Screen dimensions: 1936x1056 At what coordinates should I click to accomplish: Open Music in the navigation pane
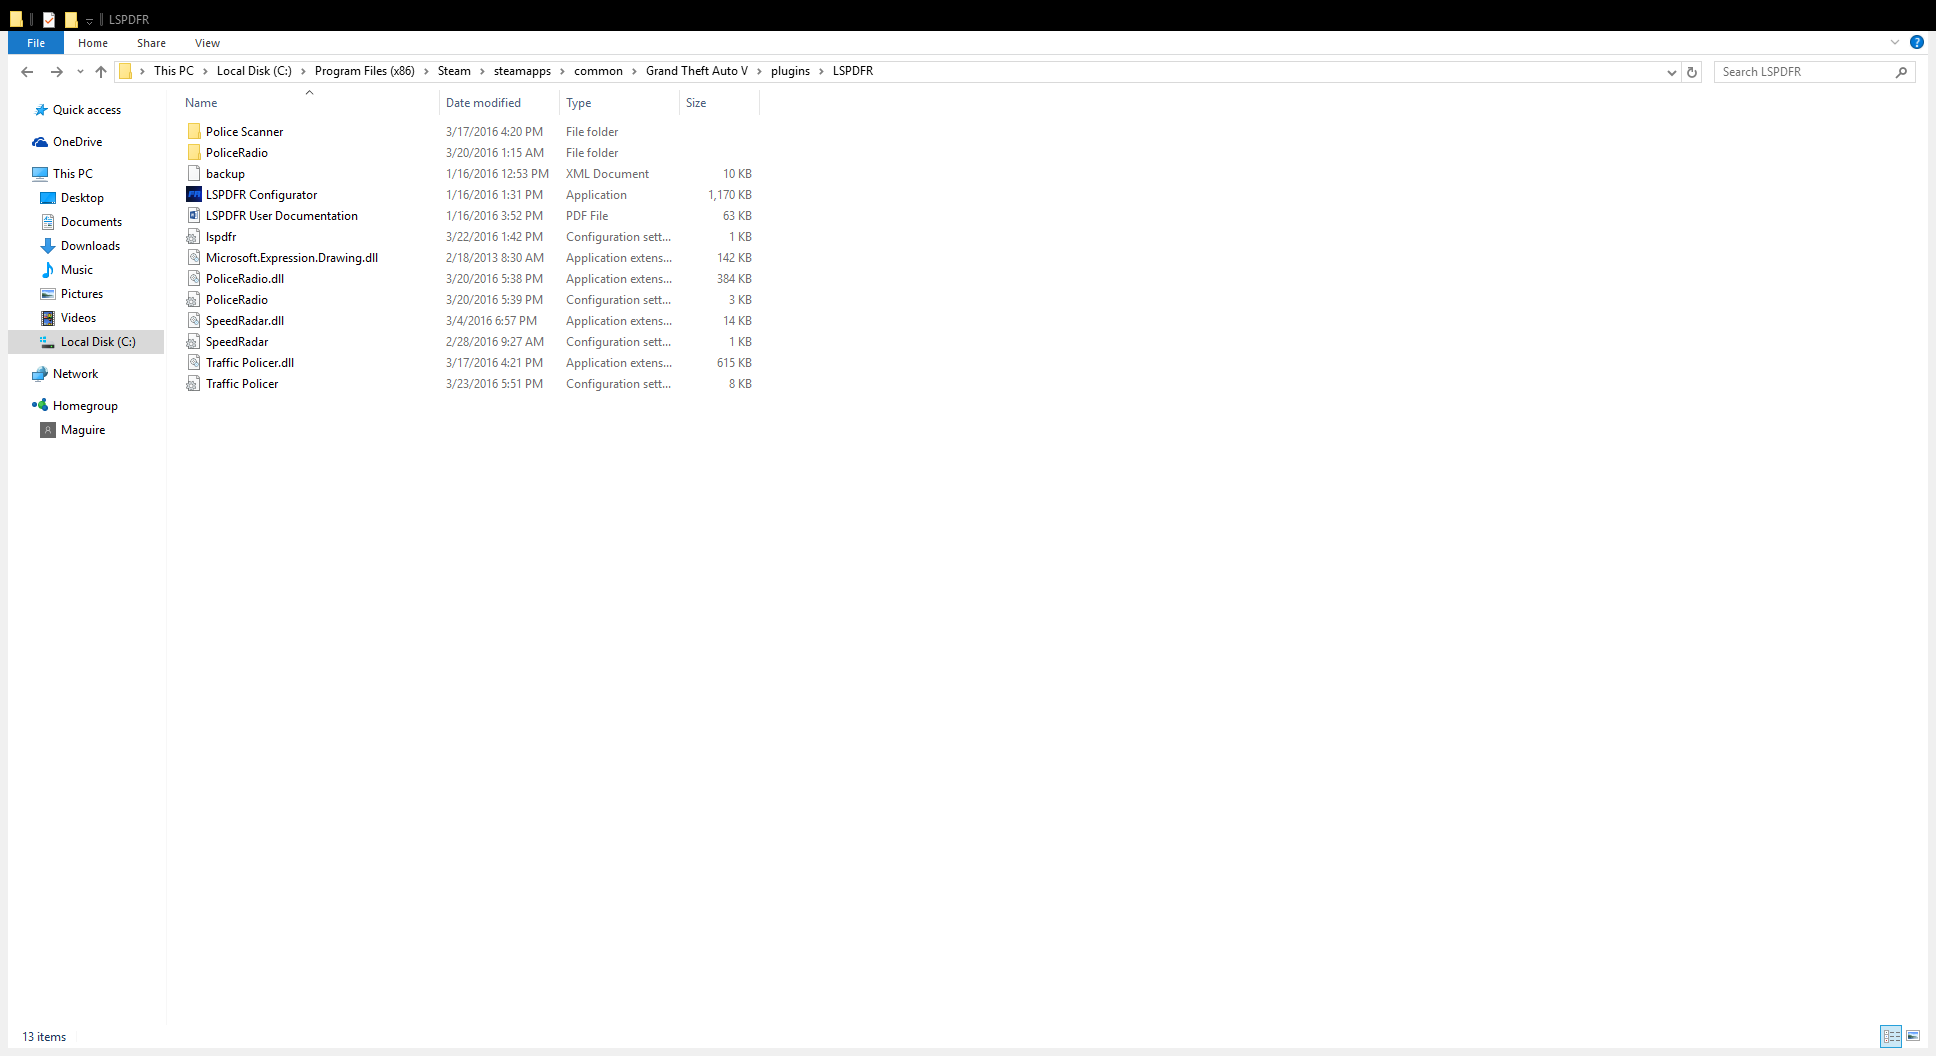[x=76, y=270]
